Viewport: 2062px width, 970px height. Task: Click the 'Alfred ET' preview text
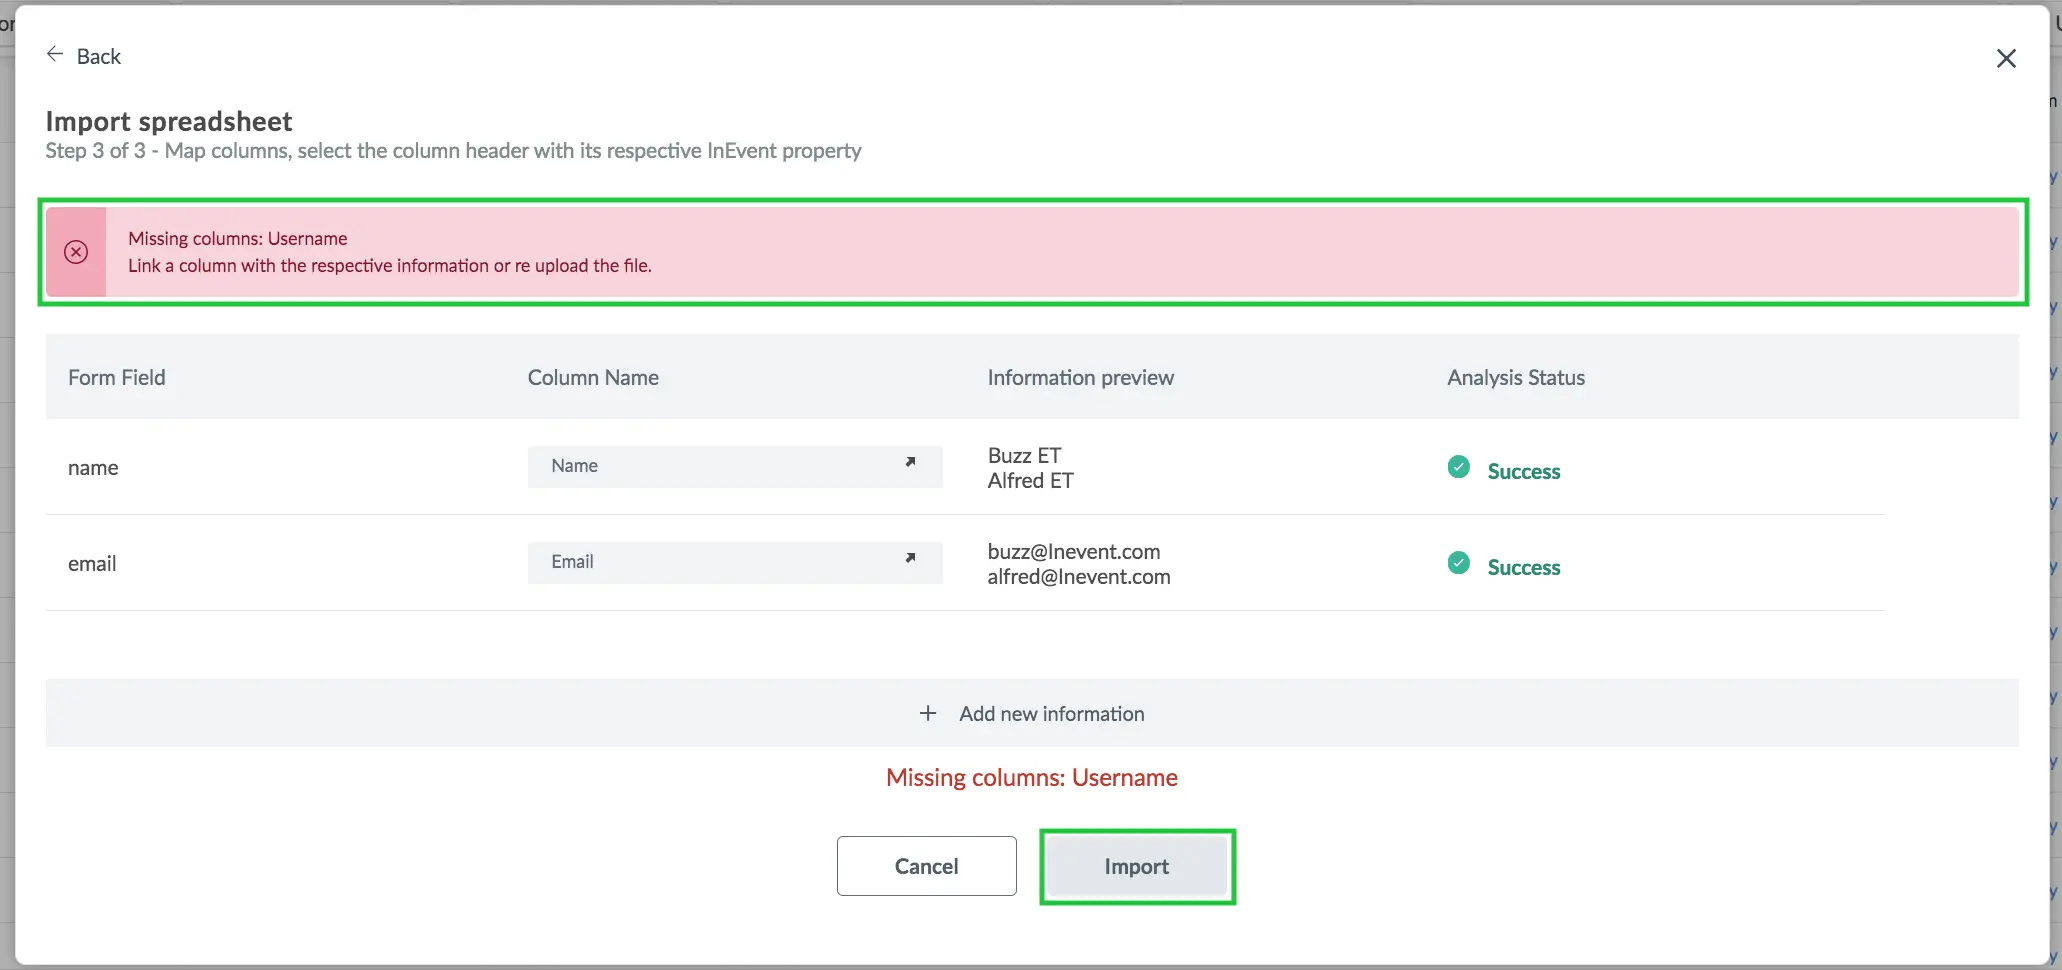pos(1031,481)
